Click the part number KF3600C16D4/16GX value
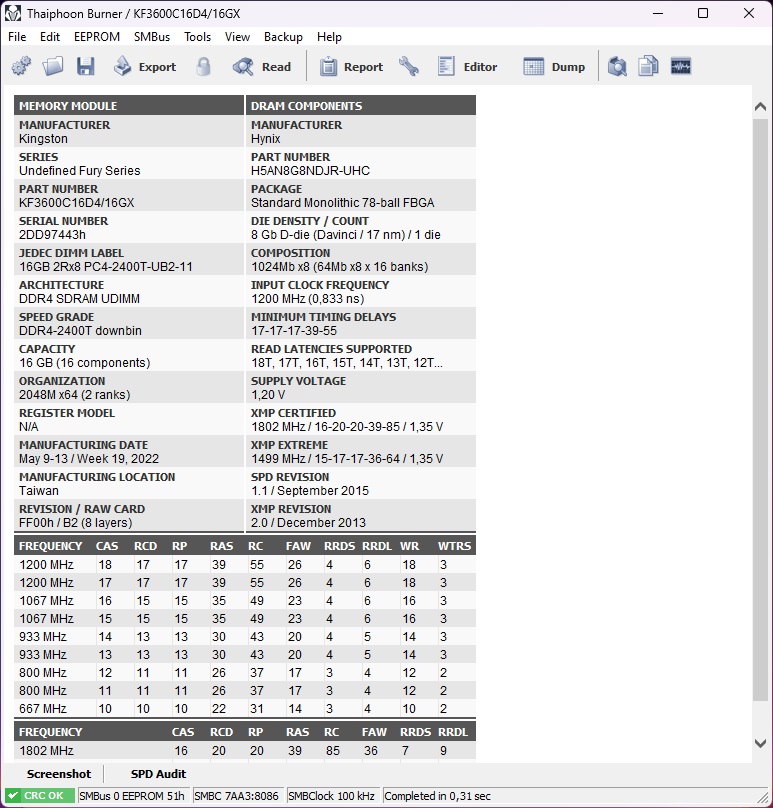The height and width of the screenshot is (808, 773). click(x=77, y=203)
